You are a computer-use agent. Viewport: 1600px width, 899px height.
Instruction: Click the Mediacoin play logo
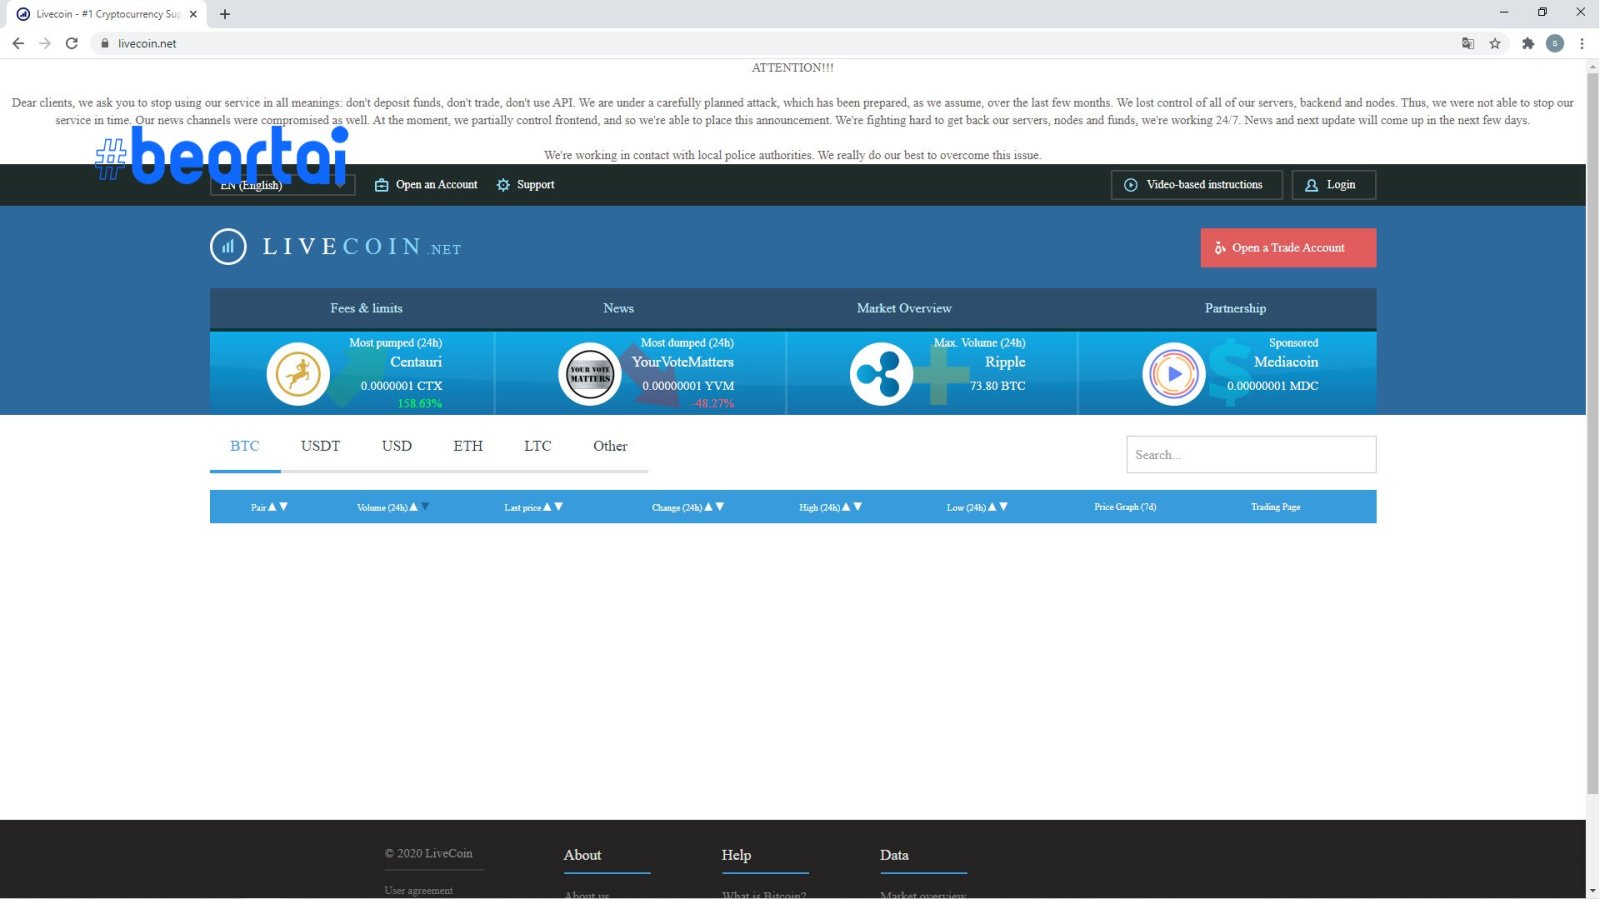coord(1173,374)
